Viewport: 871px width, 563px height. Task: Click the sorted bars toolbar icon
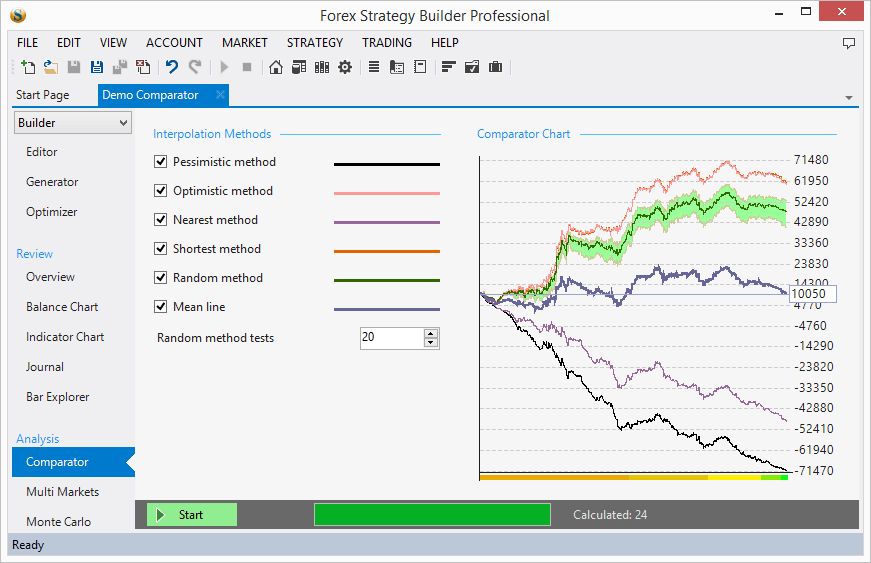(x=448, y=67)
